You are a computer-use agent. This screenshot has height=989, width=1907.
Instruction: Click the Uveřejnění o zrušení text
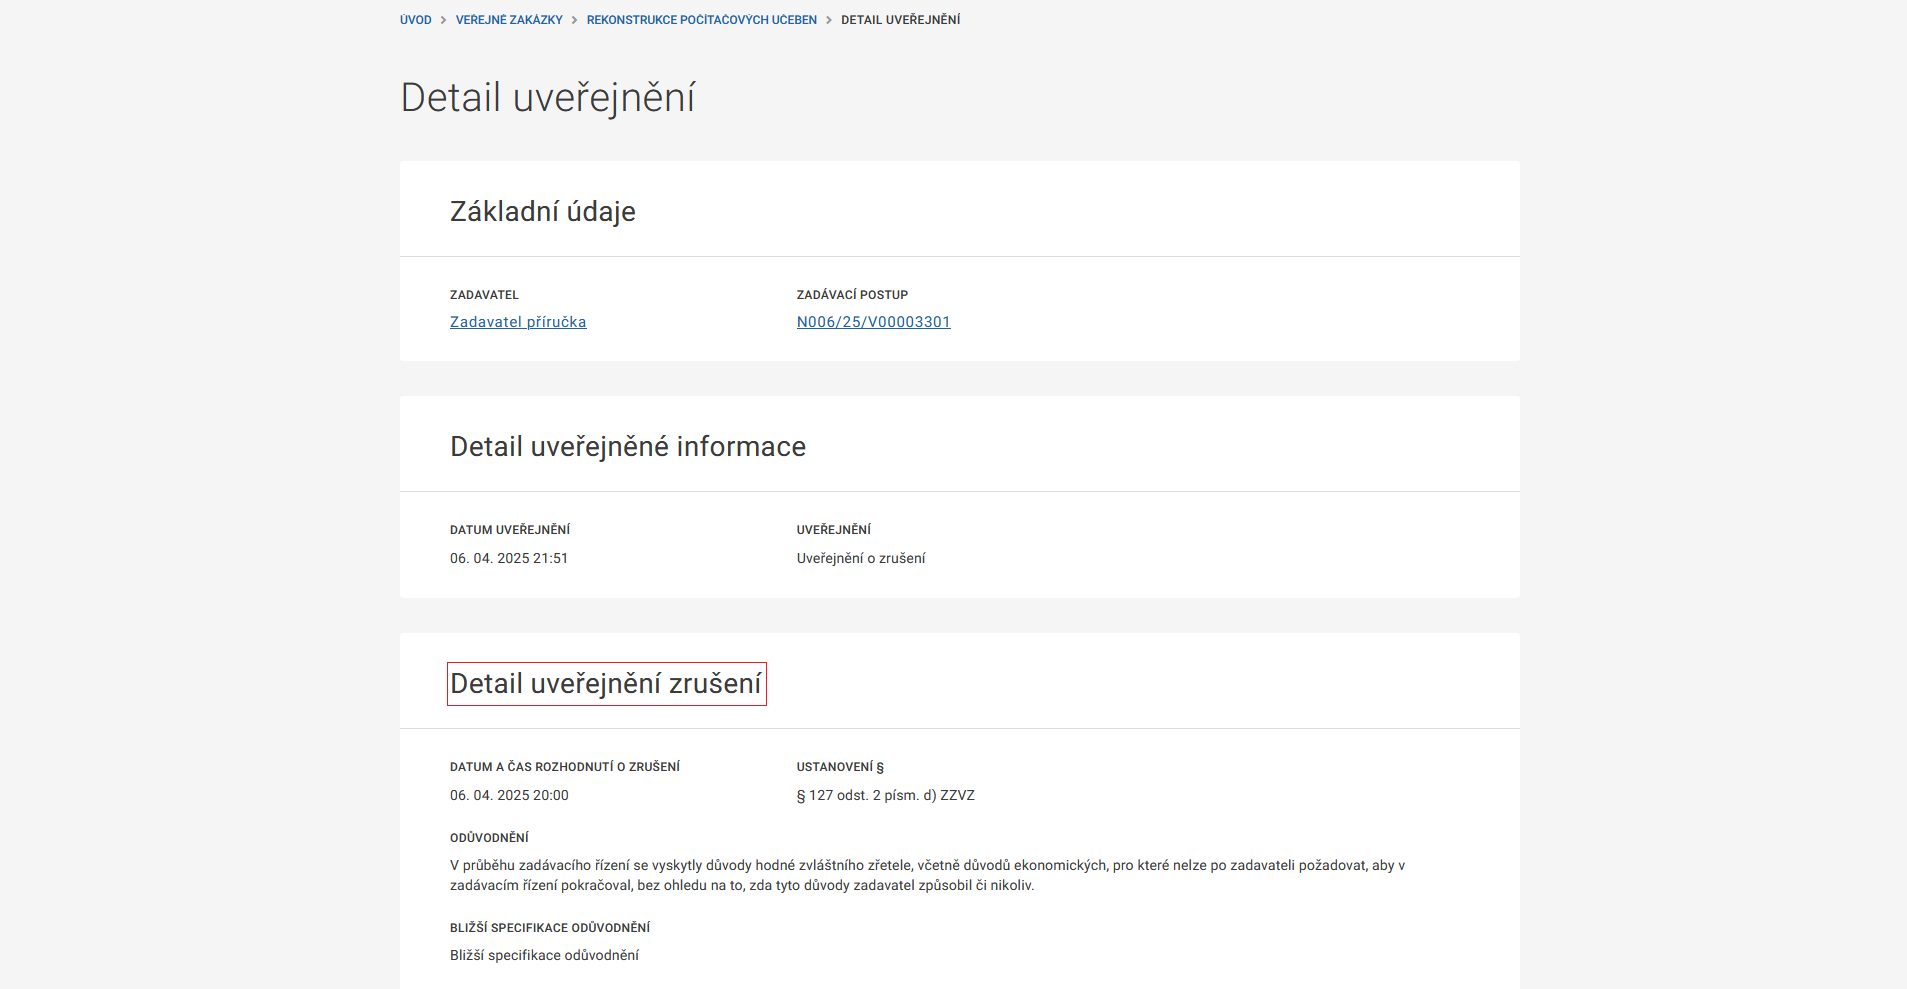pyautogui.click(x=861, y=558)
